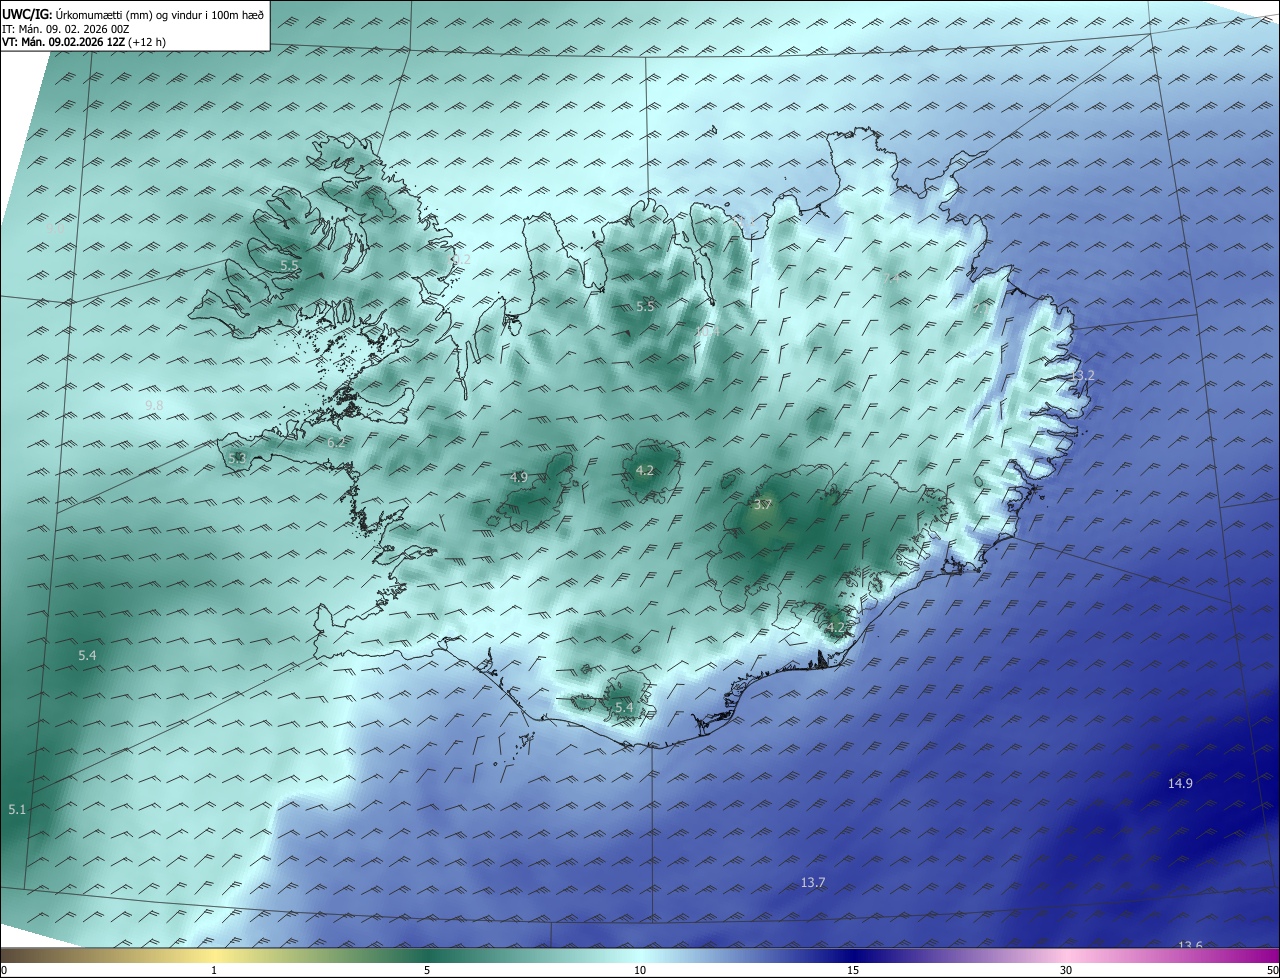Click the 5.4 value over the southwestern ocean
This screenshot has width=1280, height=978.
click(87, 655)
